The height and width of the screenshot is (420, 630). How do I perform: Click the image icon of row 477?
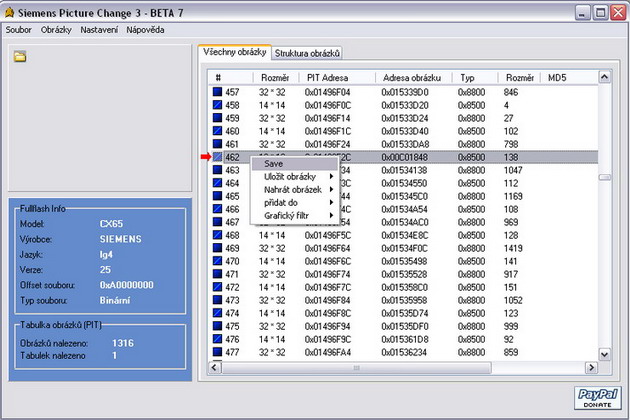pyautogui.click(x=217, y=352)
